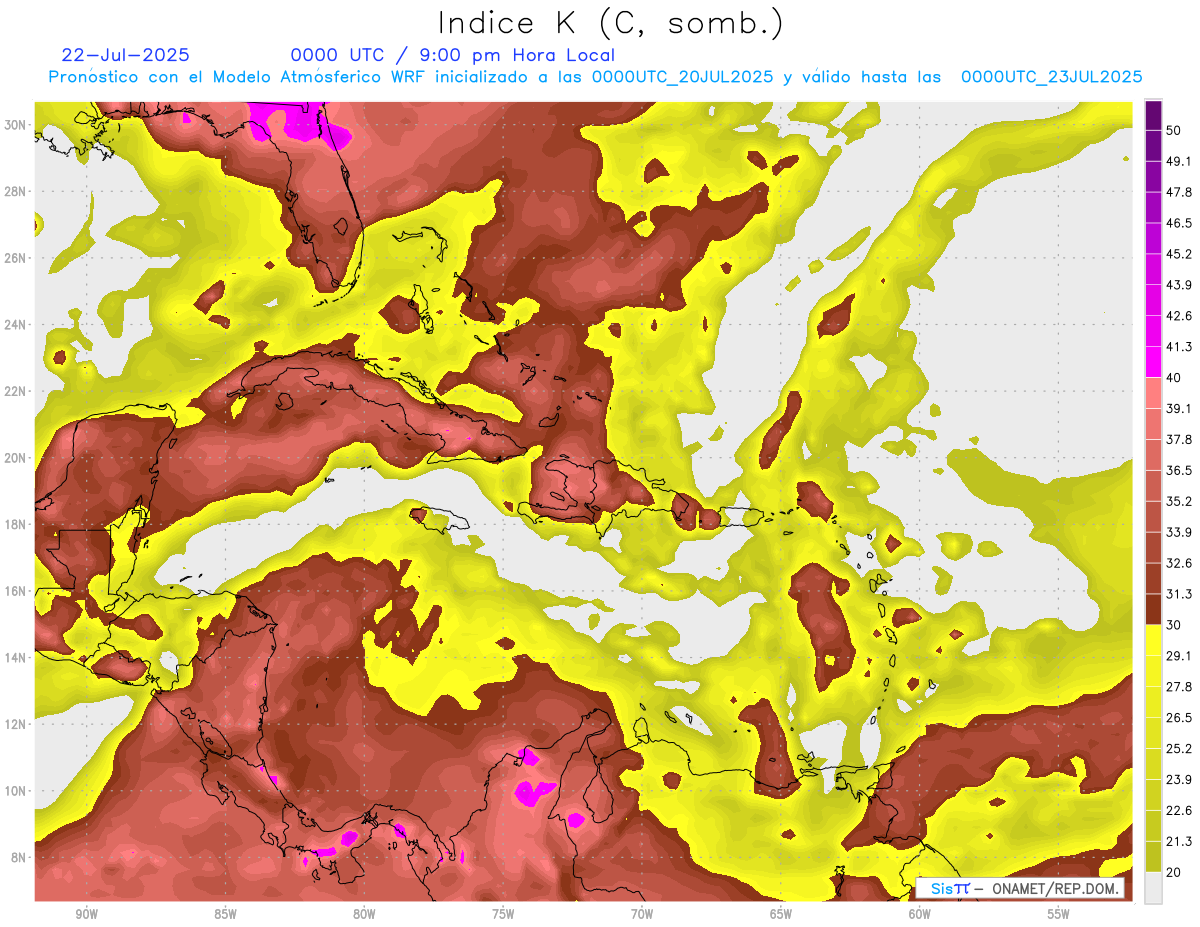Pick the bright yellow swatch between 29.1 and 30

click(1153, 640)
